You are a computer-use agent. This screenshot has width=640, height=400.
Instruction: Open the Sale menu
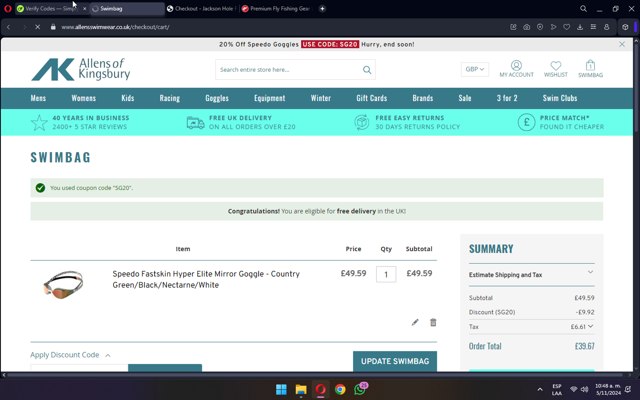(464, 98)
